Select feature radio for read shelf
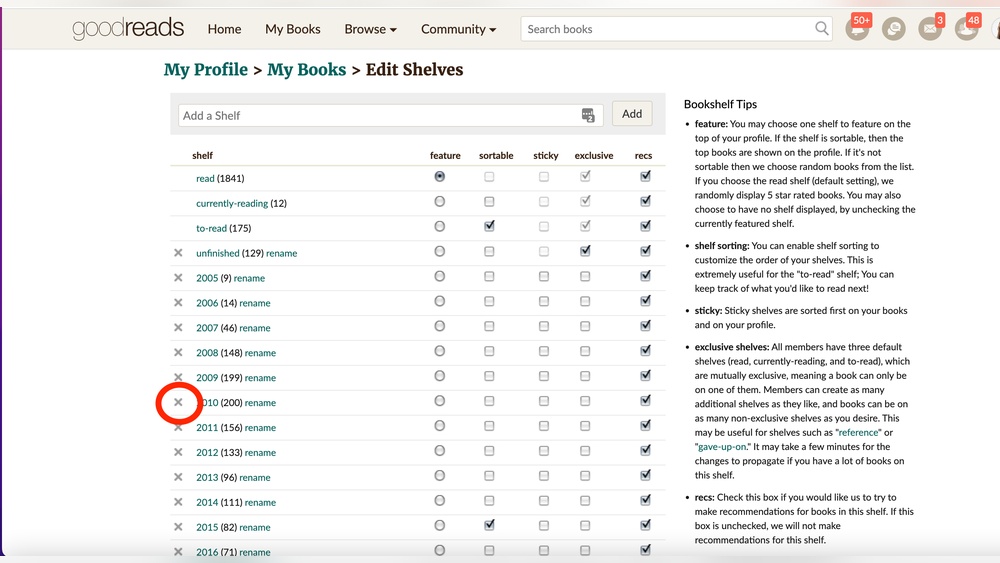Screen dimensions: 1000x563 tap(439, 176)
